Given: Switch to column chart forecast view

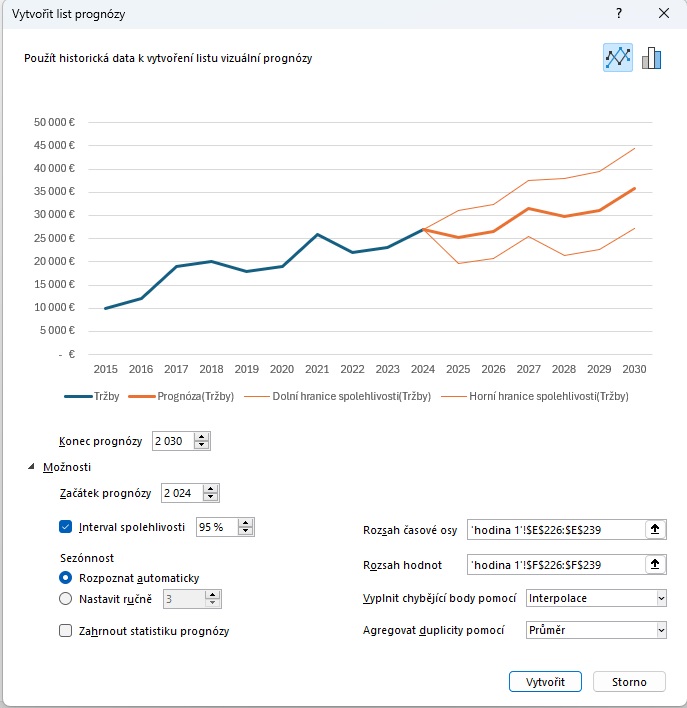Looking at the screenshot, I should [x=652, y=58].
